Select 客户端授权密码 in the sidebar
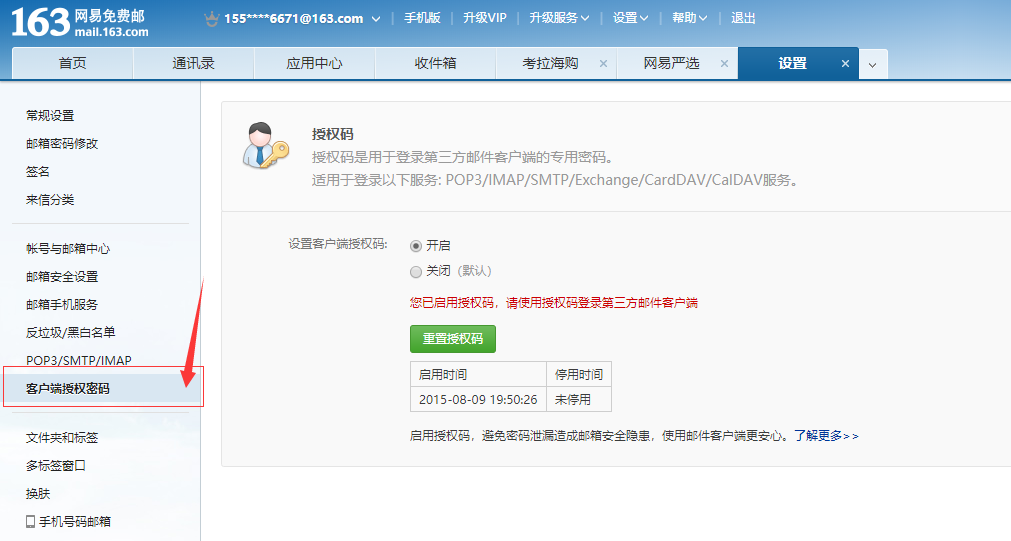The height and width of the screenshot is (541, 1011). [68, 389]
